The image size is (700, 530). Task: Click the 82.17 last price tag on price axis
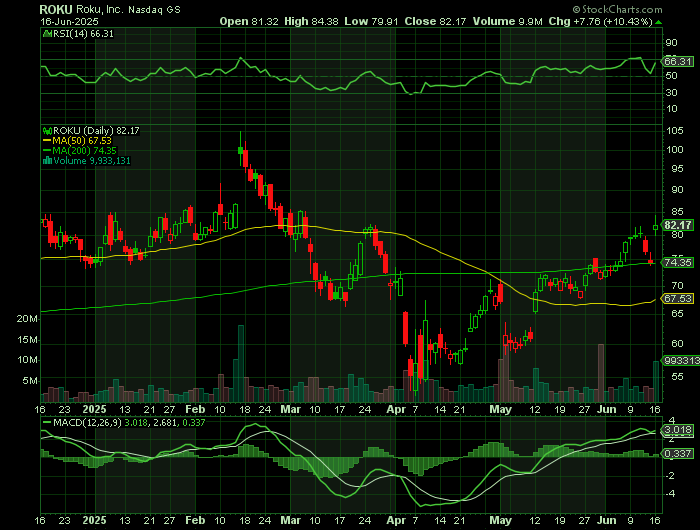[678, 225]
